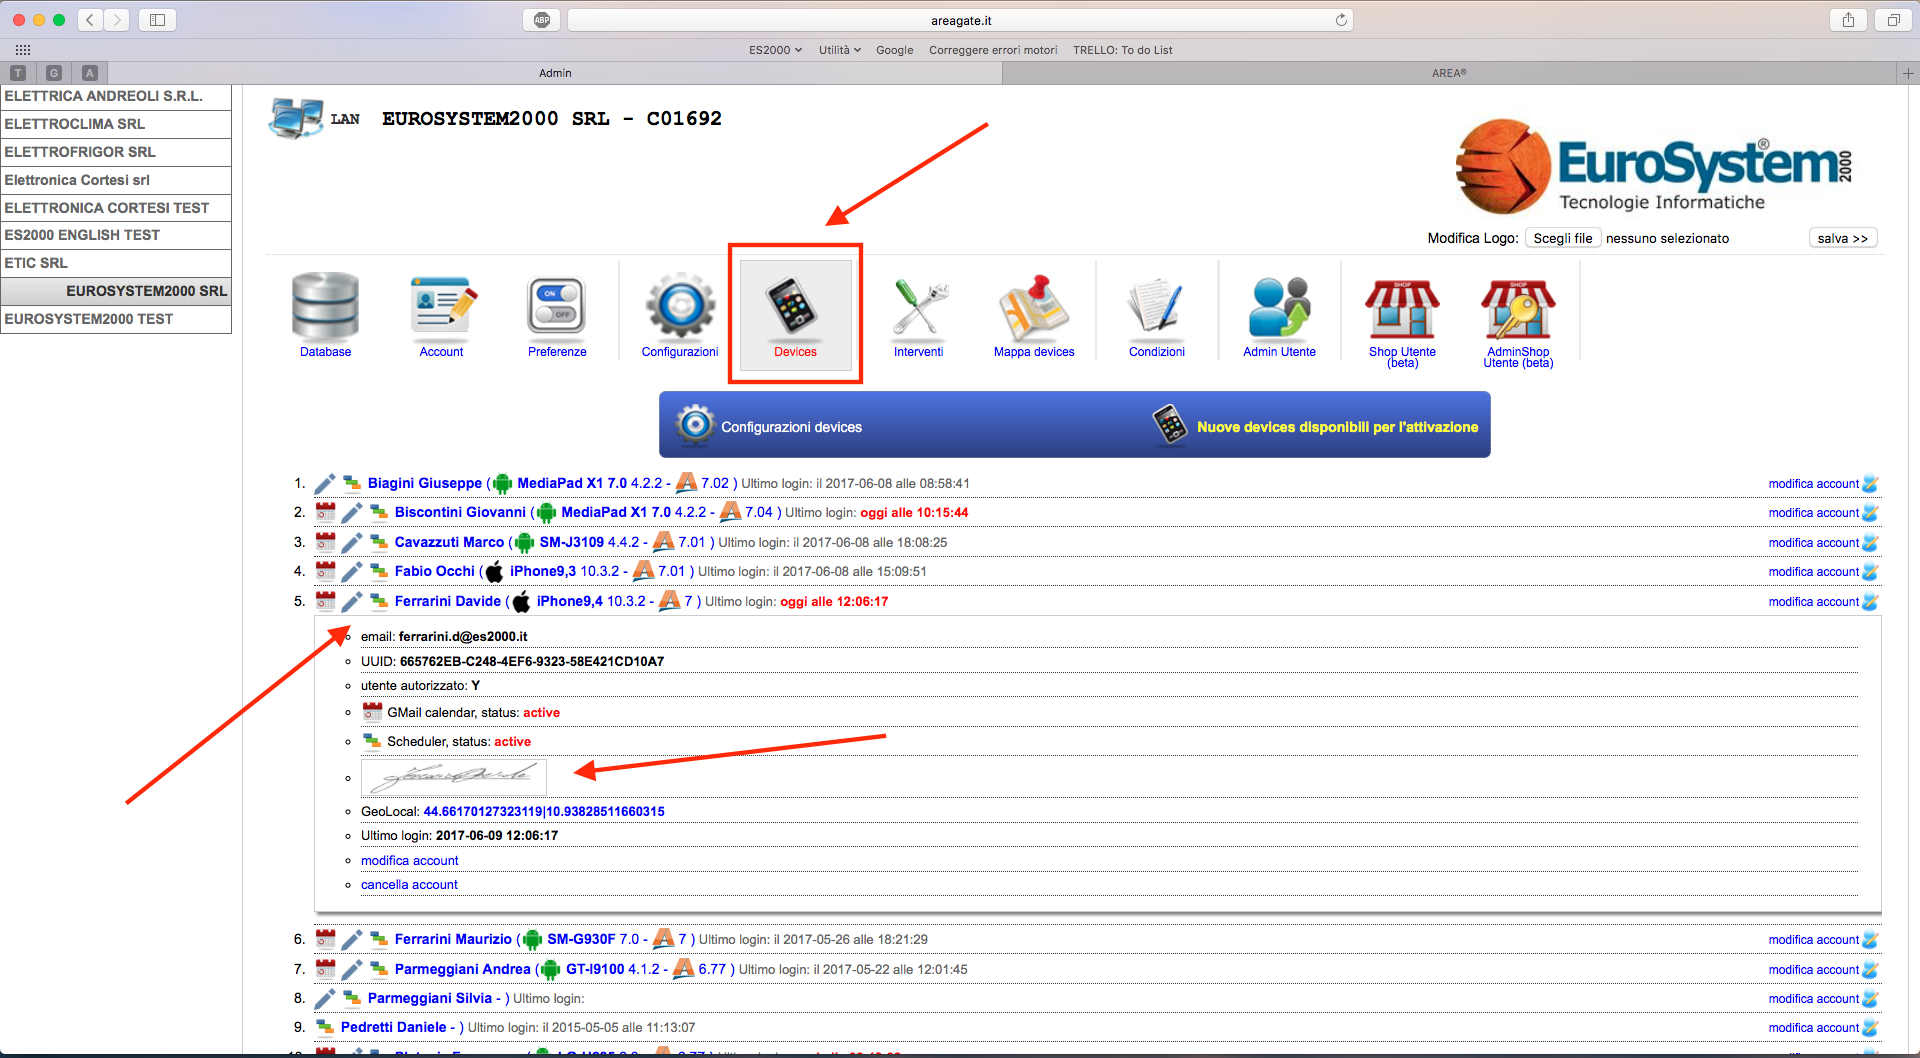Select ELETTRICA ANDREOLI S.R.L. in sidebar

coord(116,96)
